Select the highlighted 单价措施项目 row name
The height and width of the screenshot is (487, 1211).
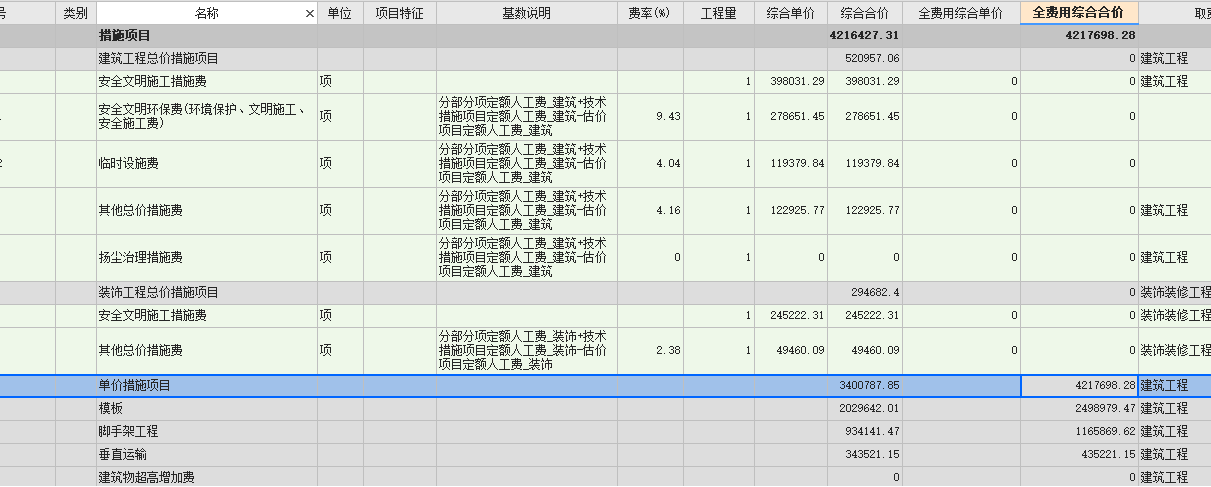134,385
